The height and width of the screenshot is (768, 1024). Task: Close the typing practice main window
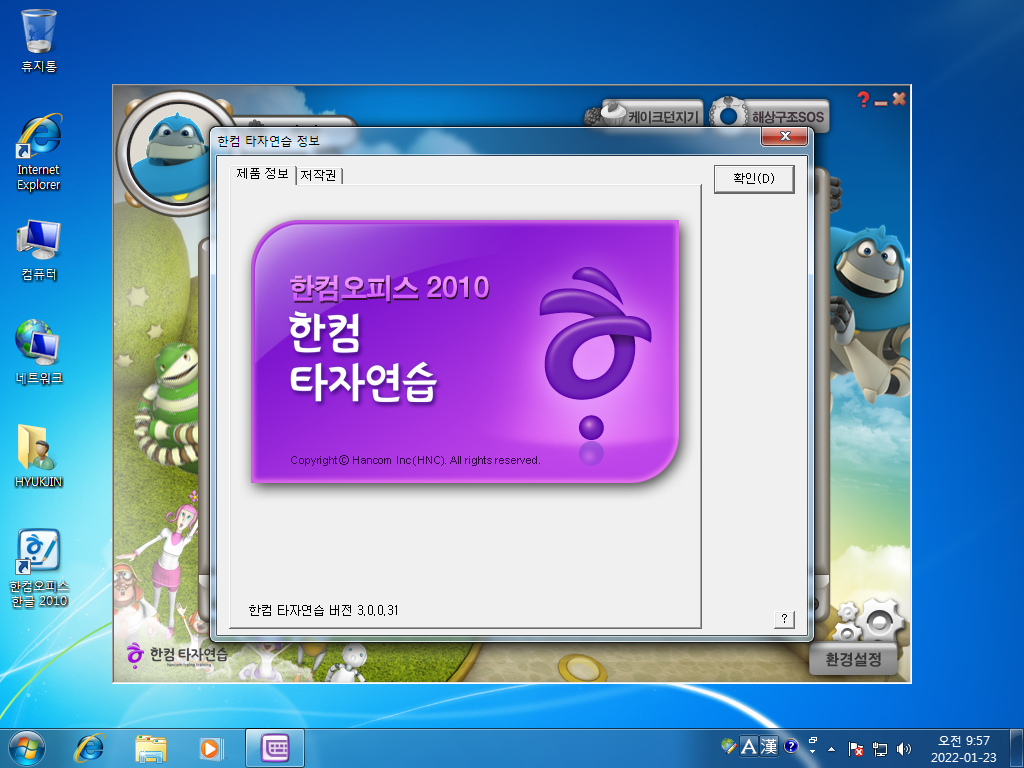click(x=899, y=99)
